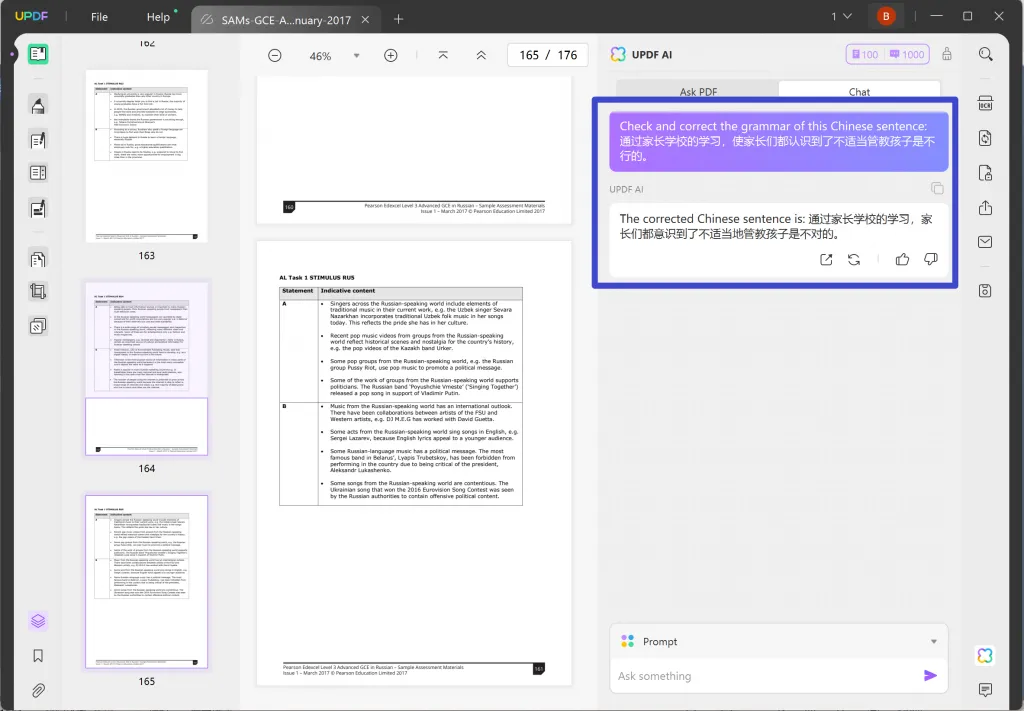The height and width of the screenshot is (711, 1024).
Task: Open the Help menu
Action: point(158,17)
